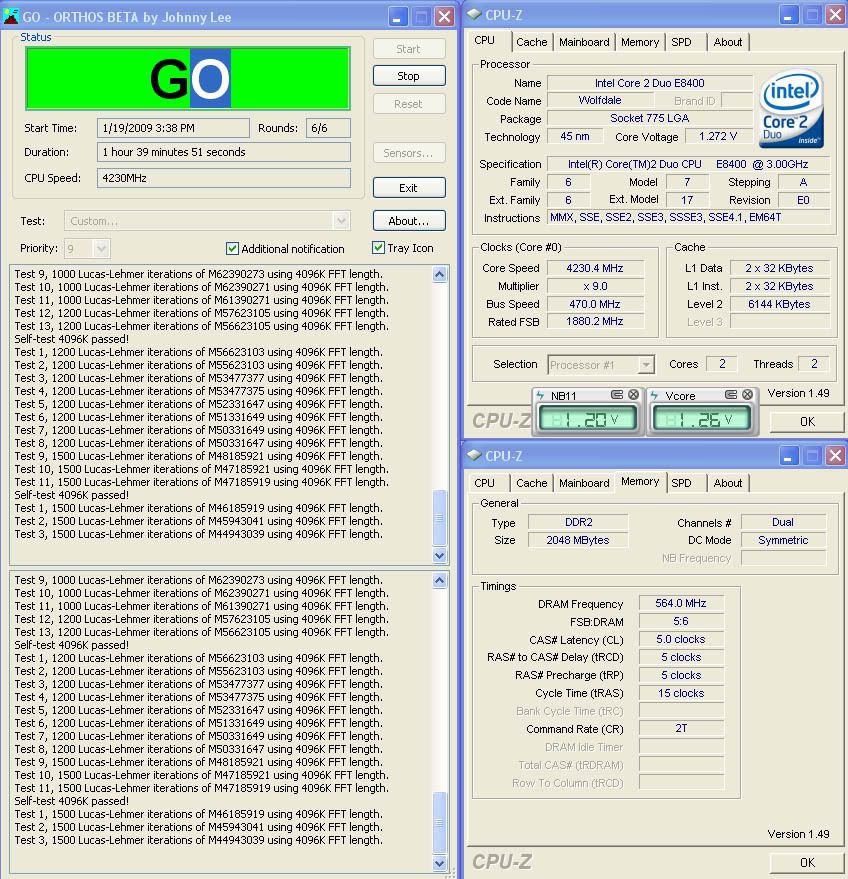Screen dimensions: 848x879
Task: Click the Start Time field
Action: tap(173, 128)
